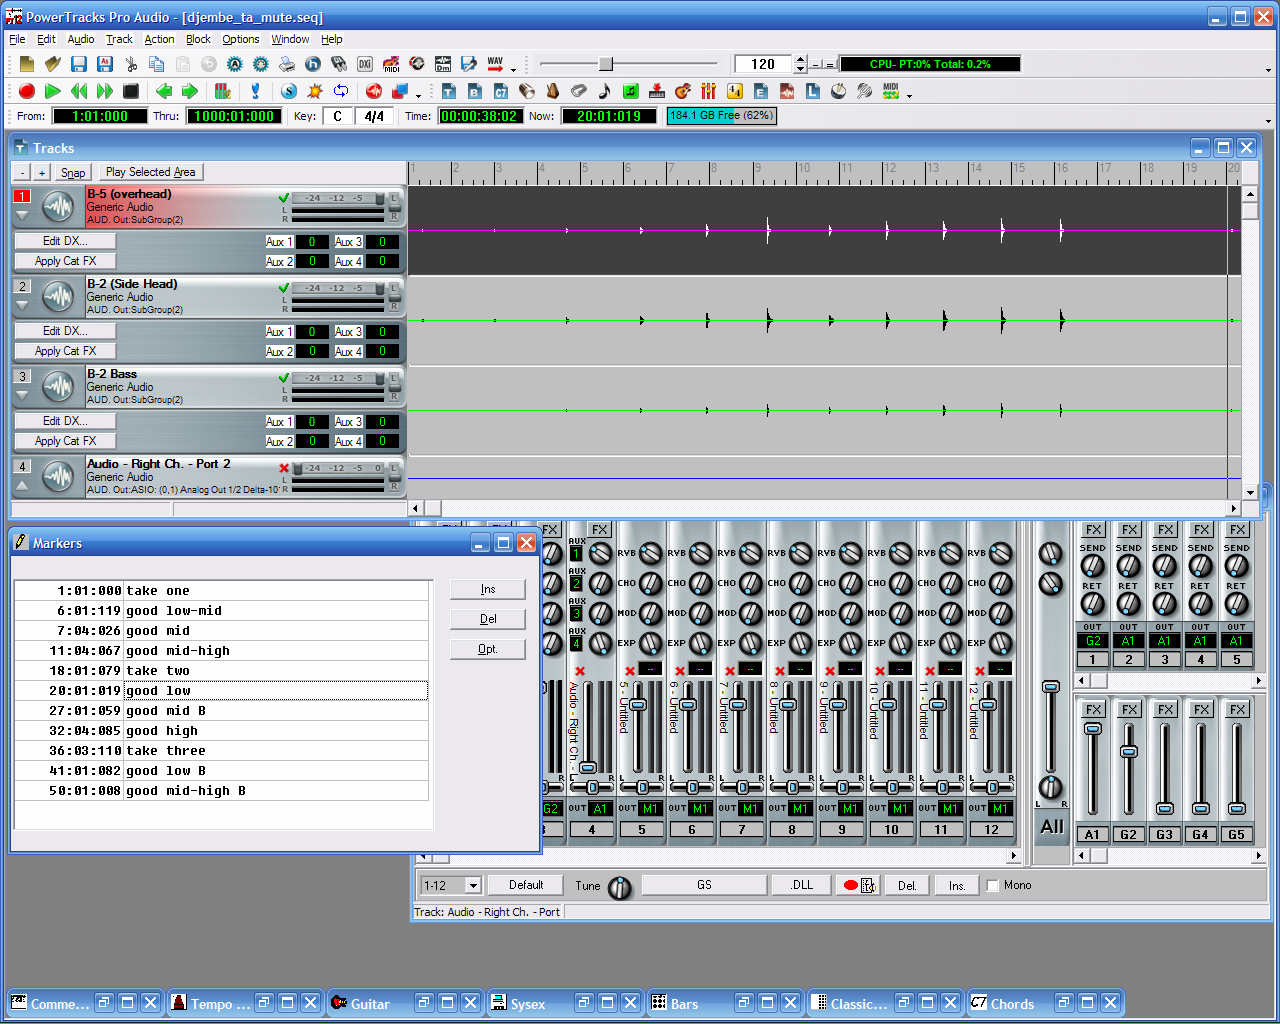The height and width of the screenshot is (1024, 1280).
Task: Click Del button in Markers window
Action: (x=488, y=619)
